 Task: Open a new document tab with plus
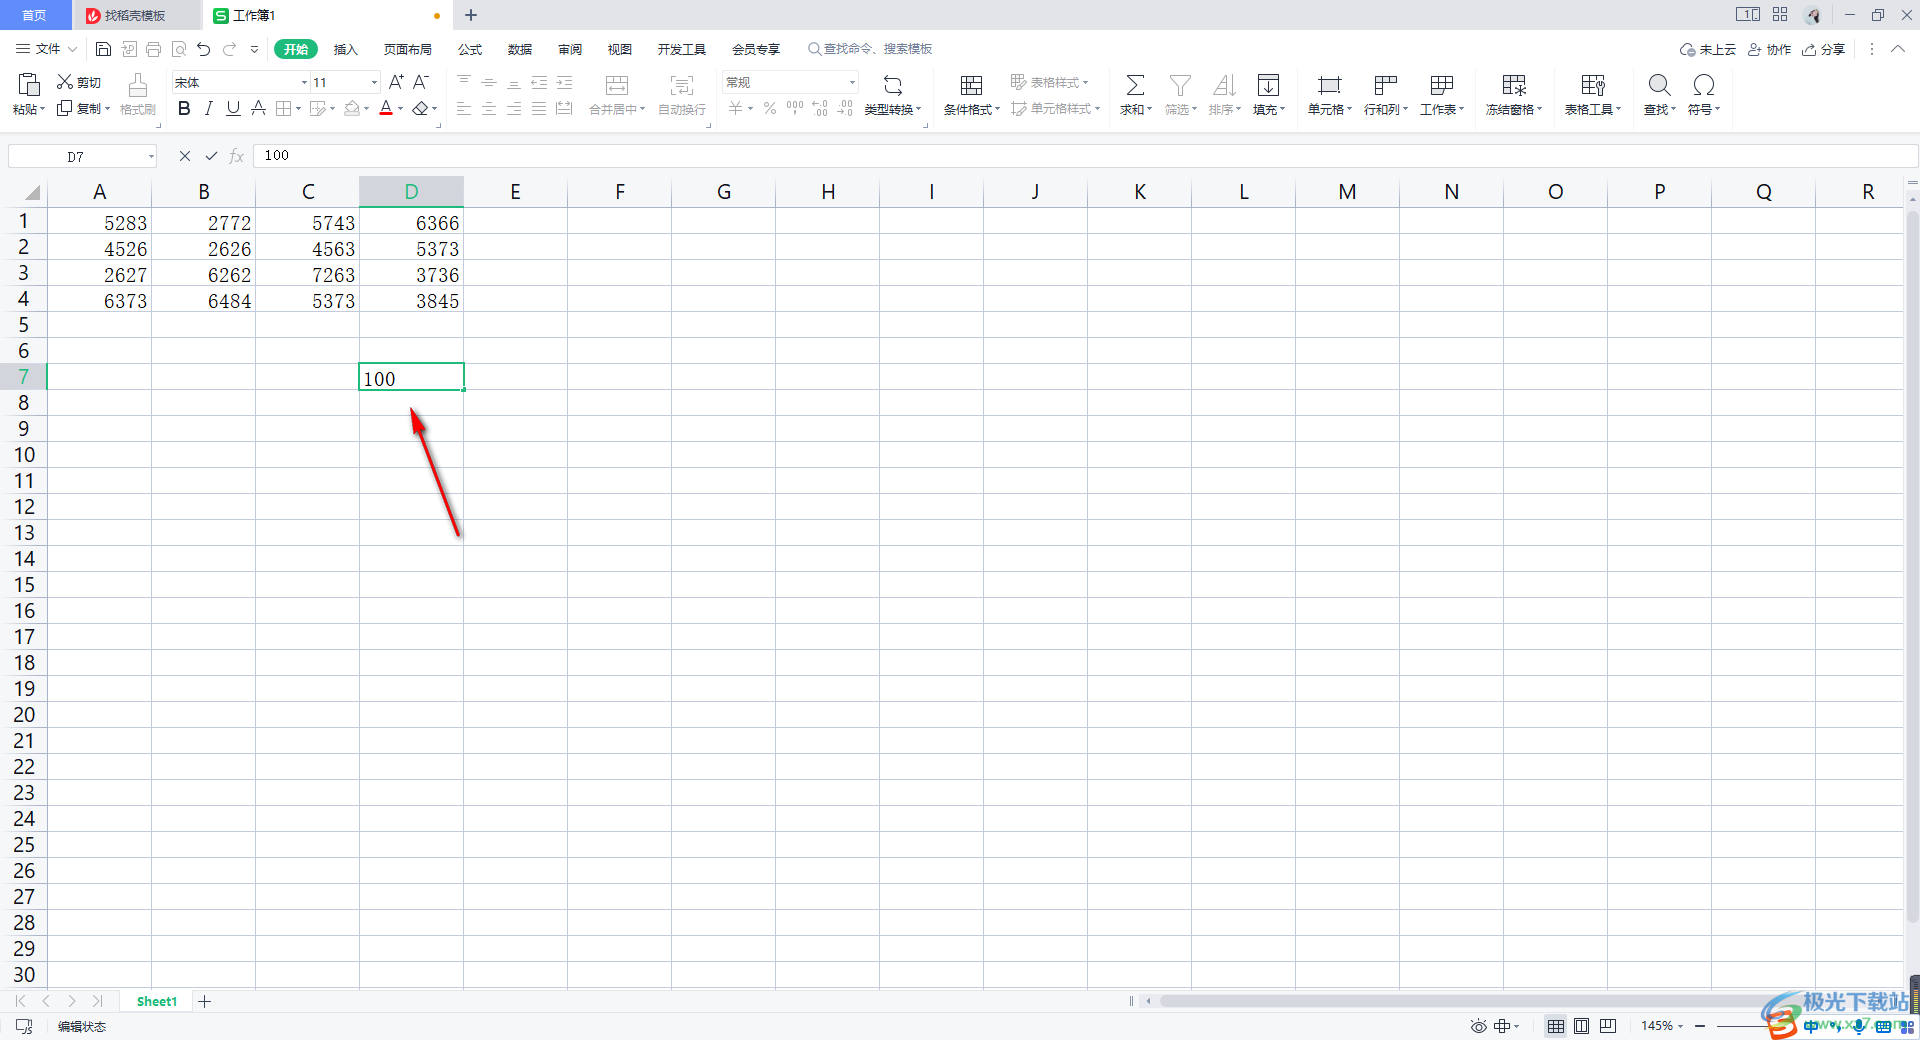point(471,15)
